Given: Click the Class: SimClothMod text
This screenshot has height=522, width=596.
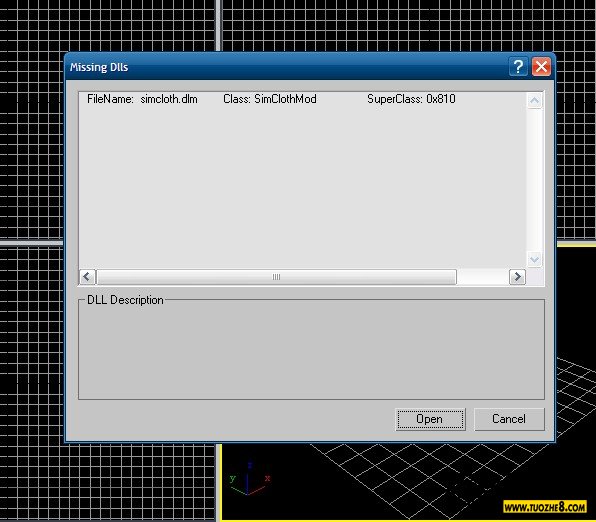Looking at the screenshot, I should click(x=269, y=99).
